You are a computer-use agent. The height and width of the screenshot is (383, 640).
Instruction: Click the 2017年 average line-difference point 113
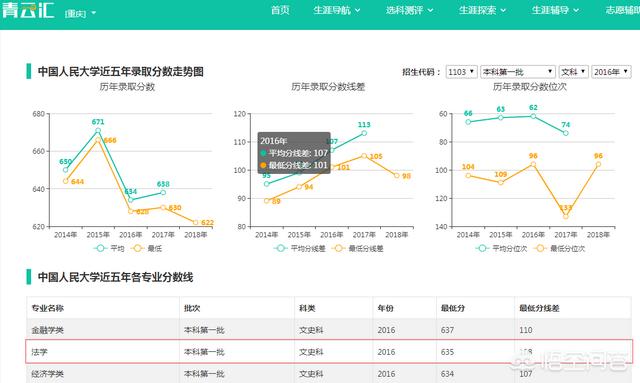pyautogui.click(x=364, y=133)
